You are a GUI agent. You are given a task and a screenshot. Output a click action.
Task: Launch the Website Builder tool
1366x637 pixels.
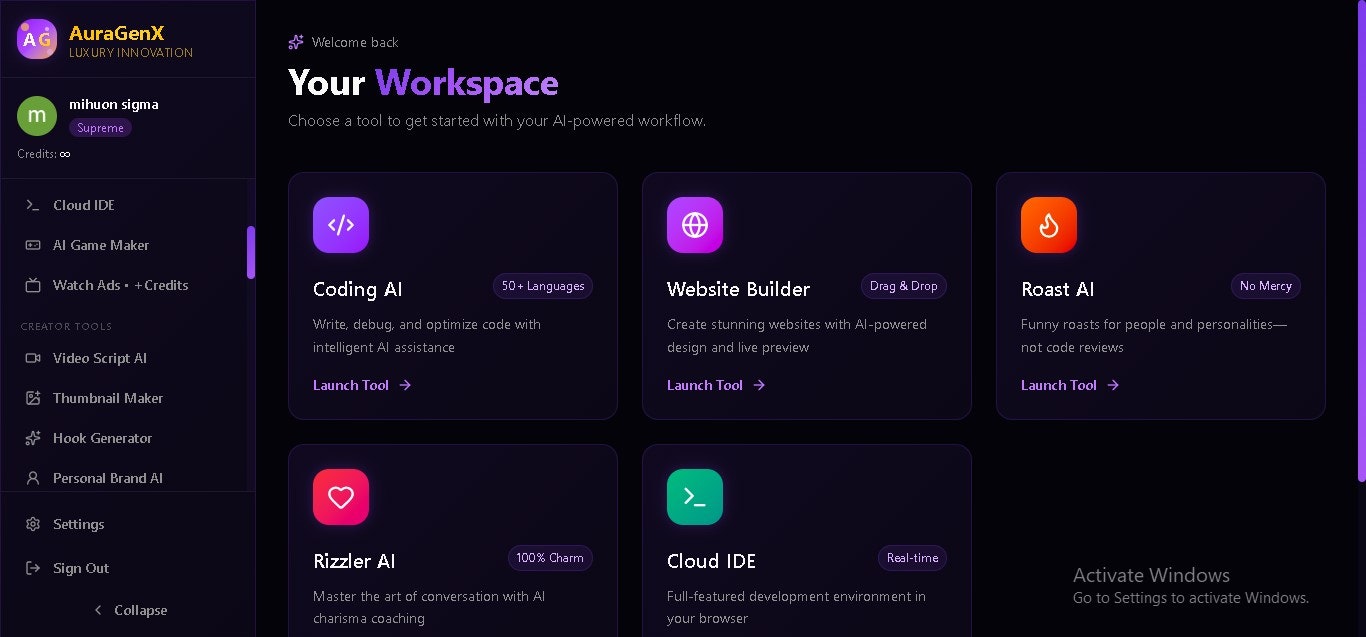pos(716,385)
